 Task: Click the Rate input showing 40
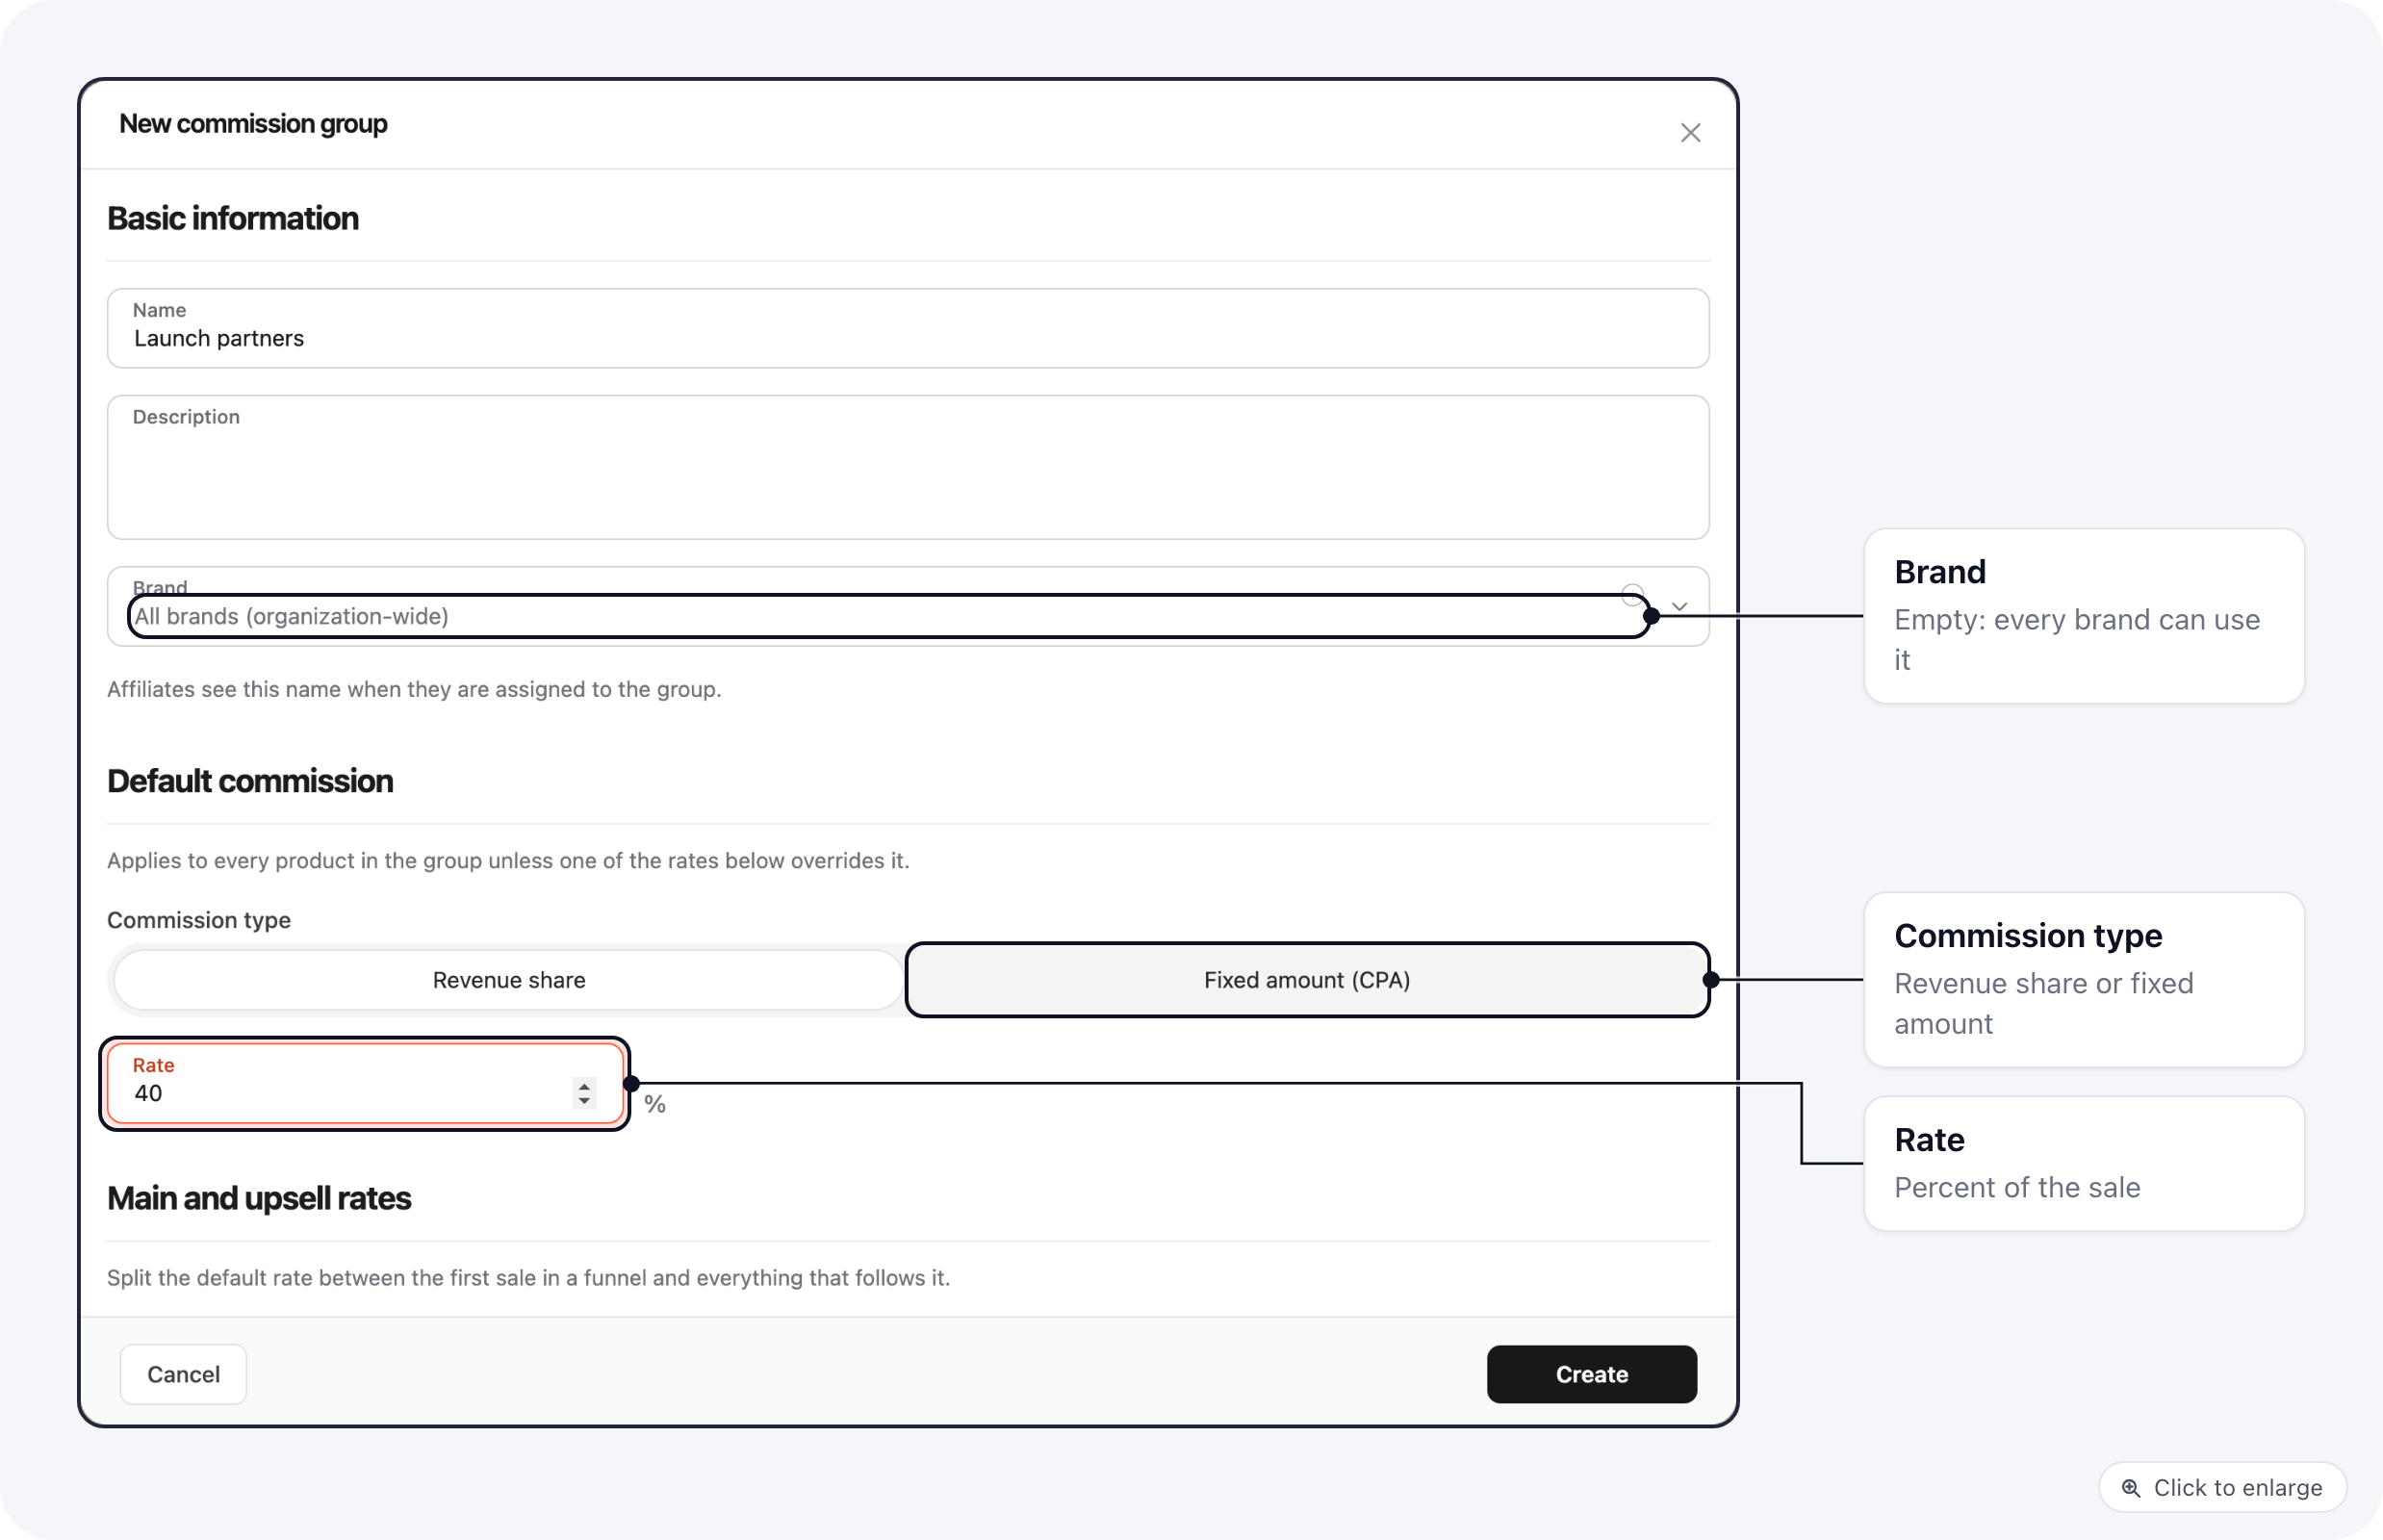point(365,1084)
